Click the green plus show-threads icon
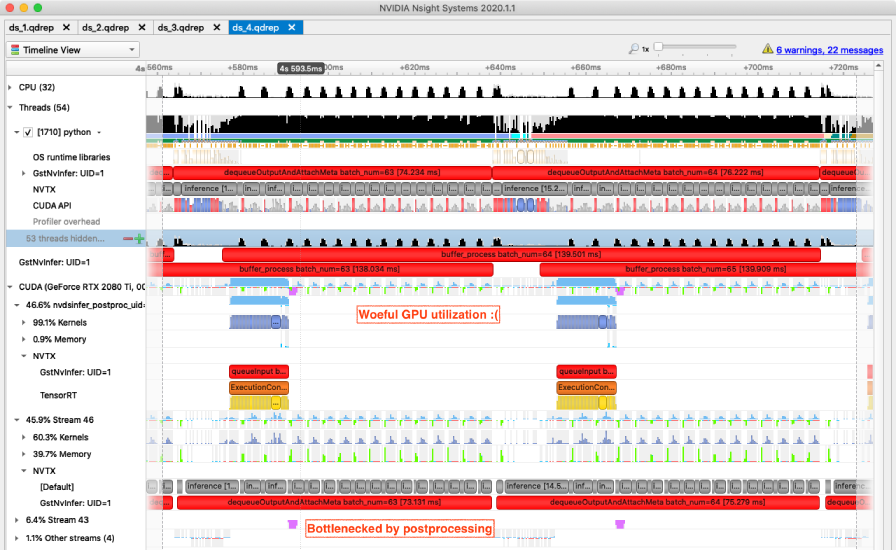 pos(139,238)
